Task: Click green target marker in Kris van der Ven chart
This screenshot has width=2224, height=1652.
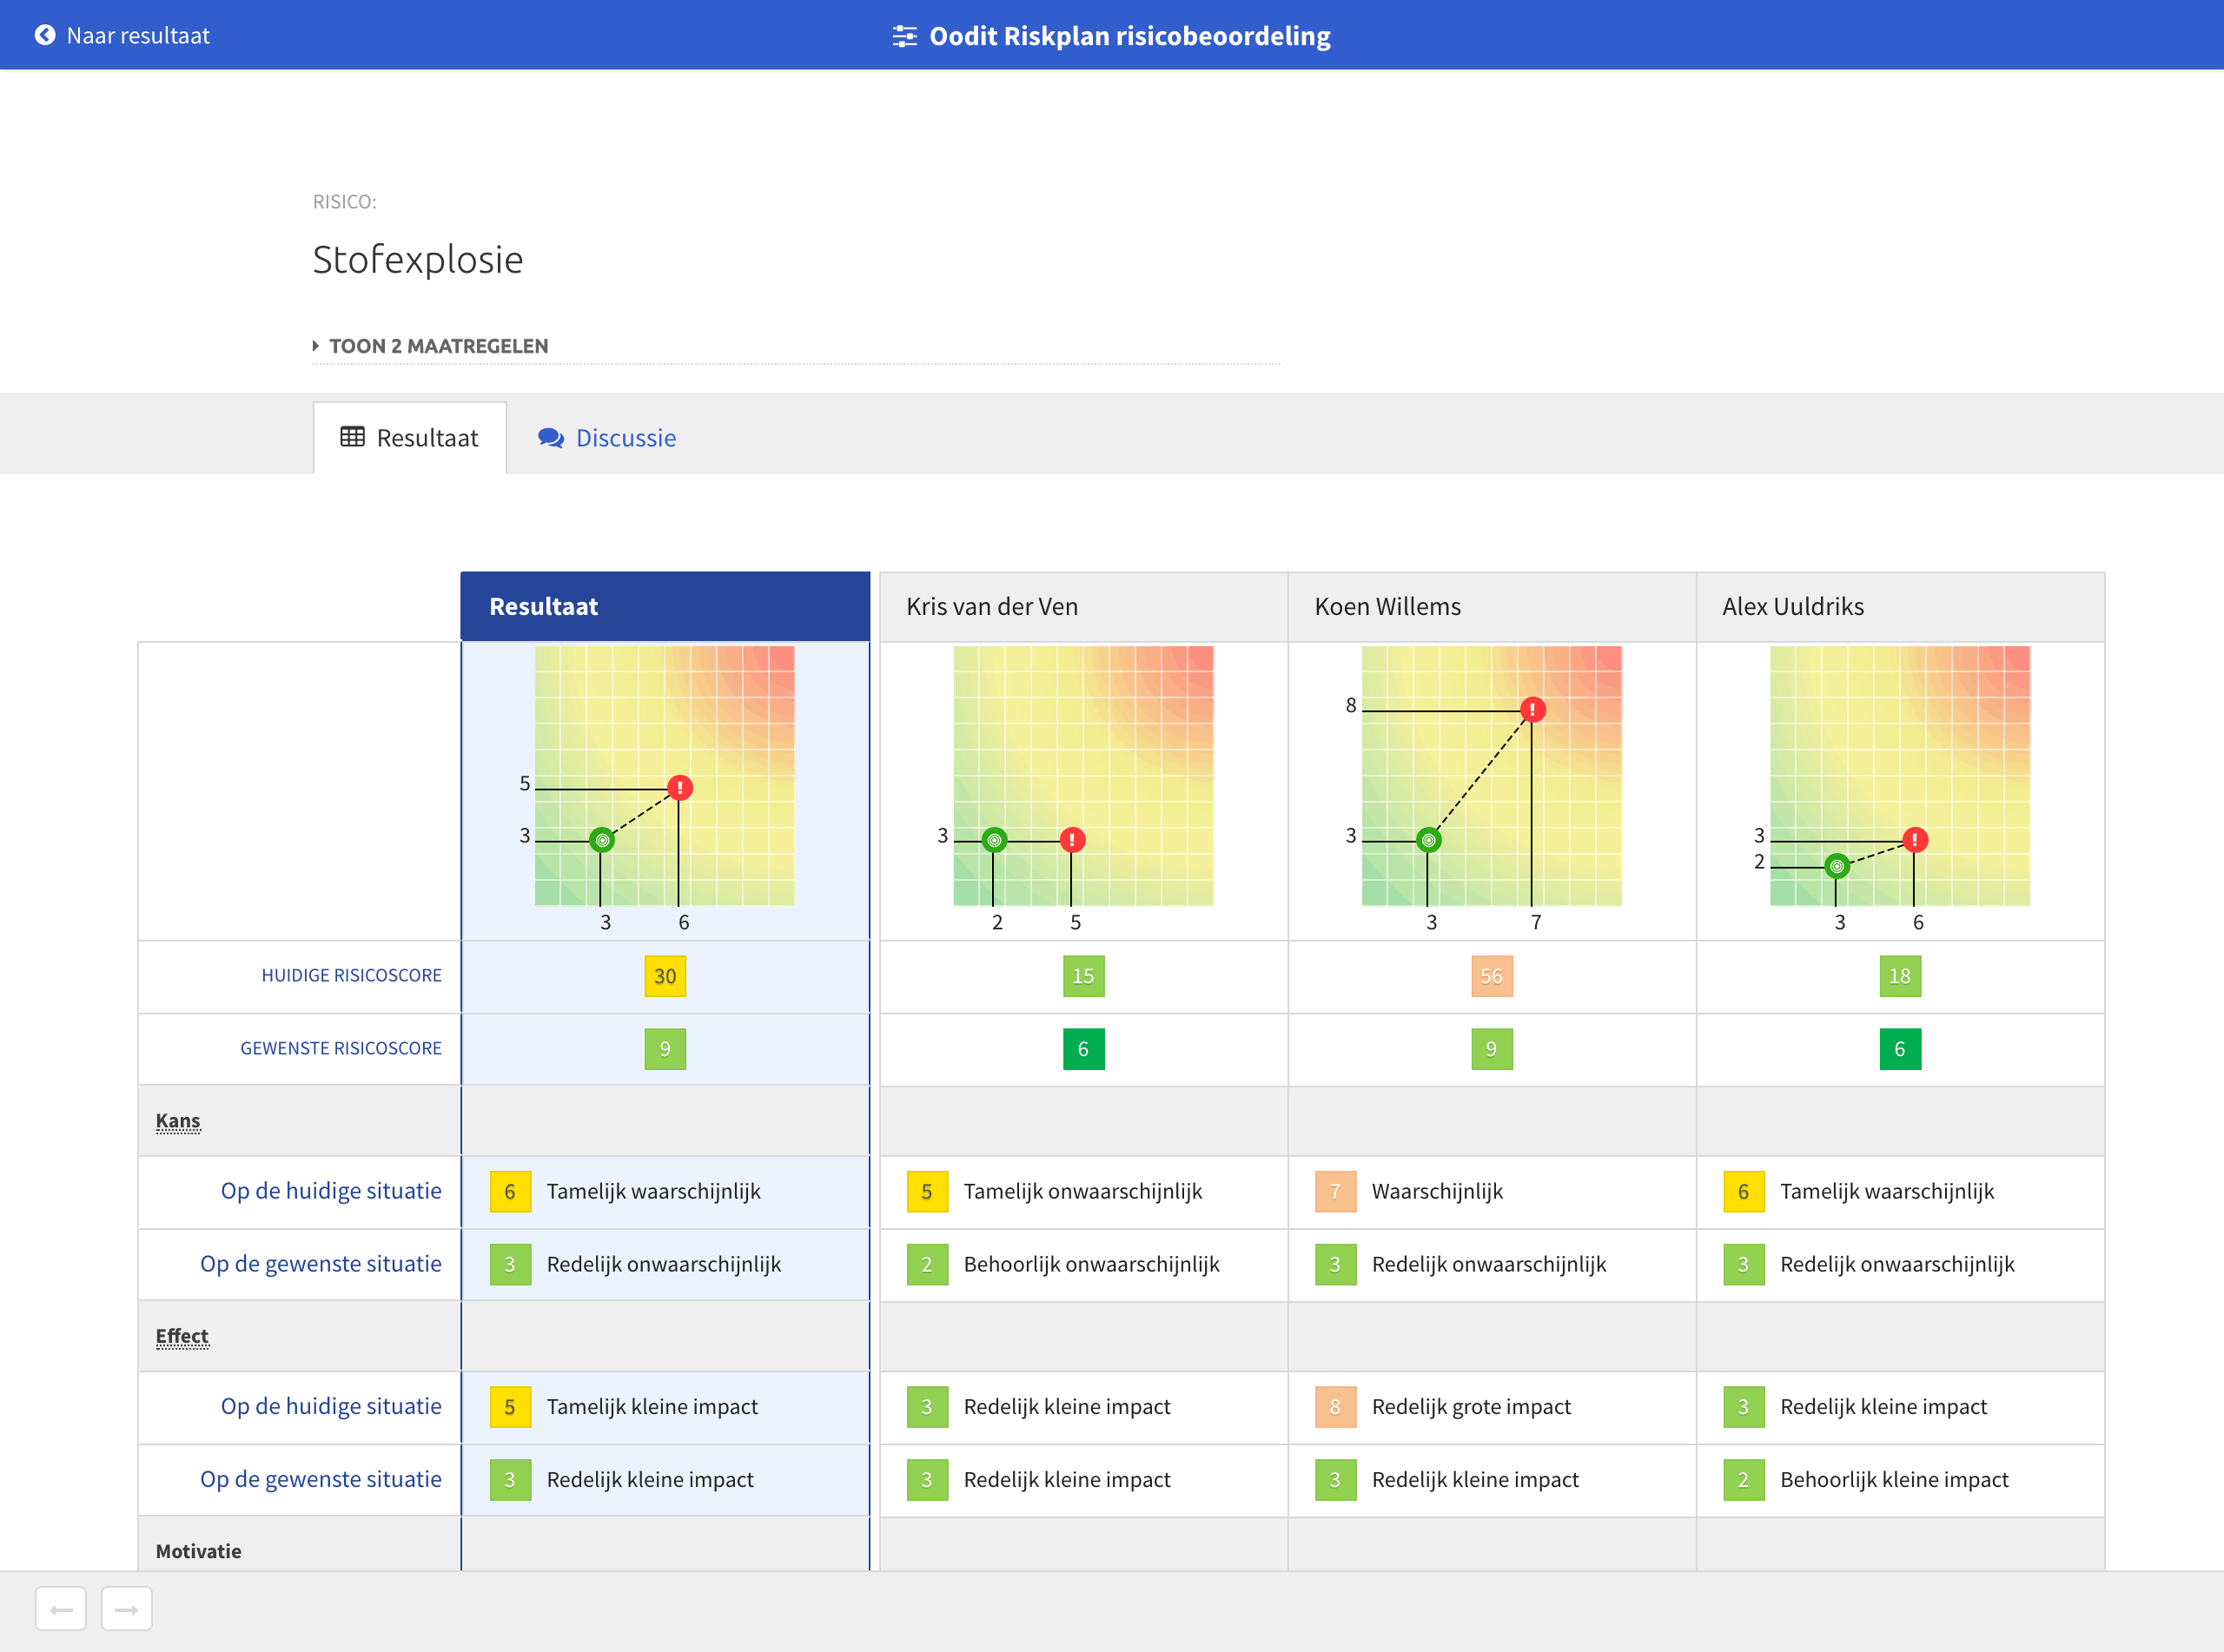Action: (993, 840)
